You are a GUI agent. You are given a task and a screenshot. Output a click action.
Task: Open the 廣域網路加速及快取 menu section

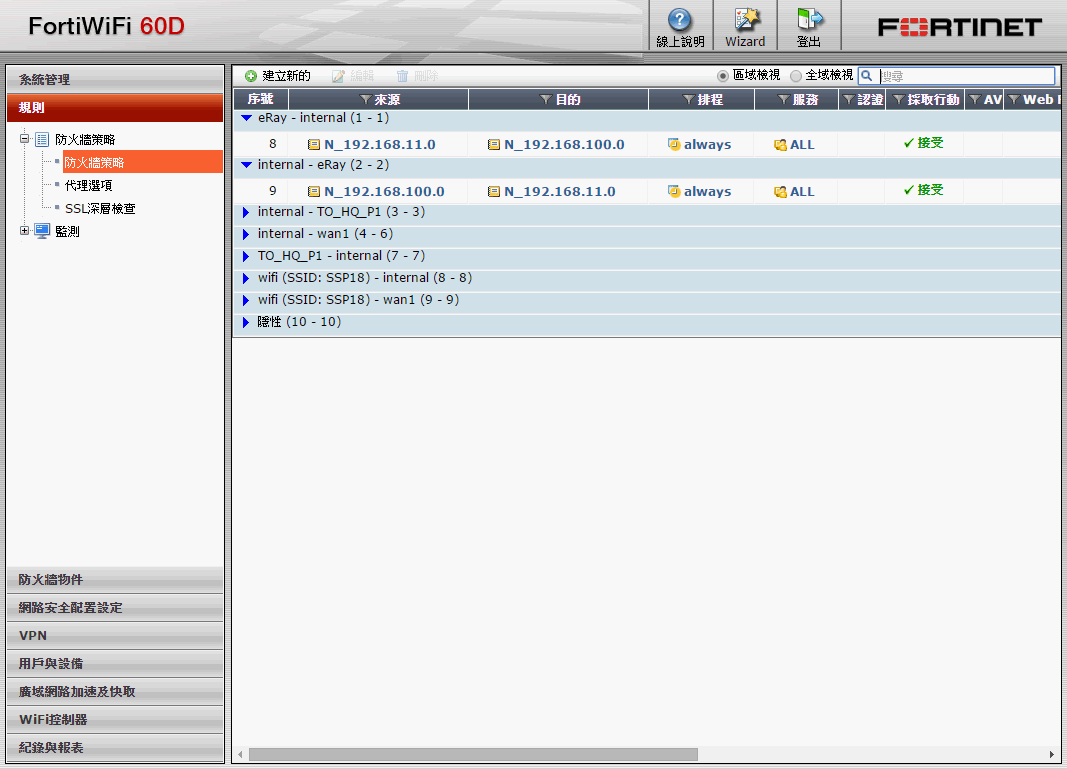115,691
